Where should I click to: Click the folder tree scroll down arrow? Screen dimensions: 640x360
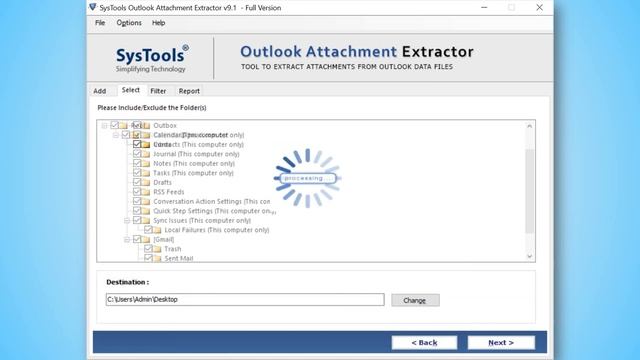529,256
